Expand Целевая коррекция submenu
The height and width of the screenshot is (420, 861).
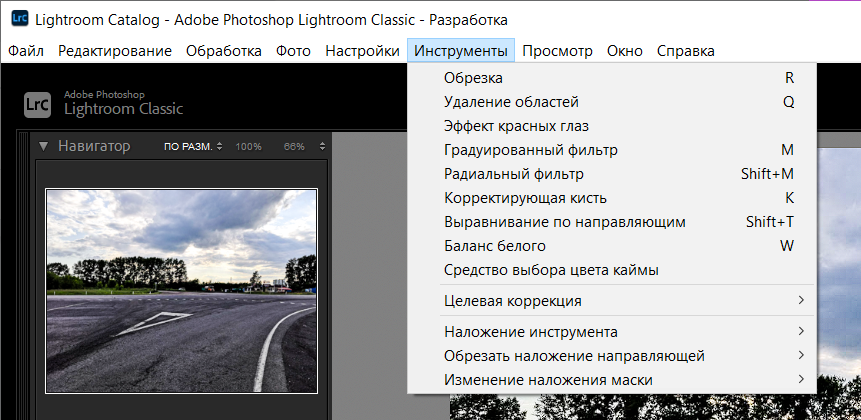pyautogui.click(x=512, y=301)
